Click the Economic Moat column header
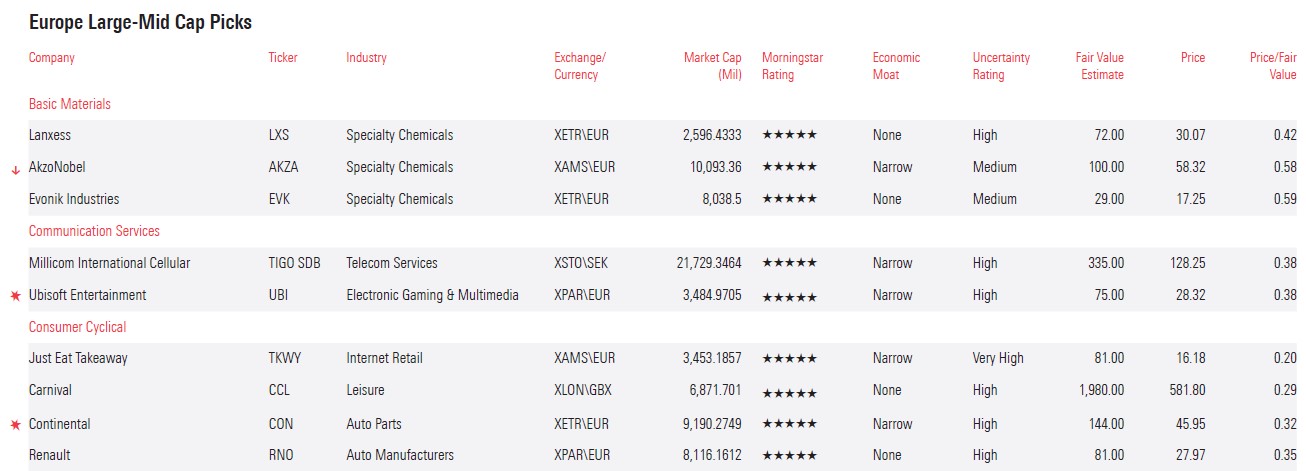1306x471 pixels. [x=895, y=66]
